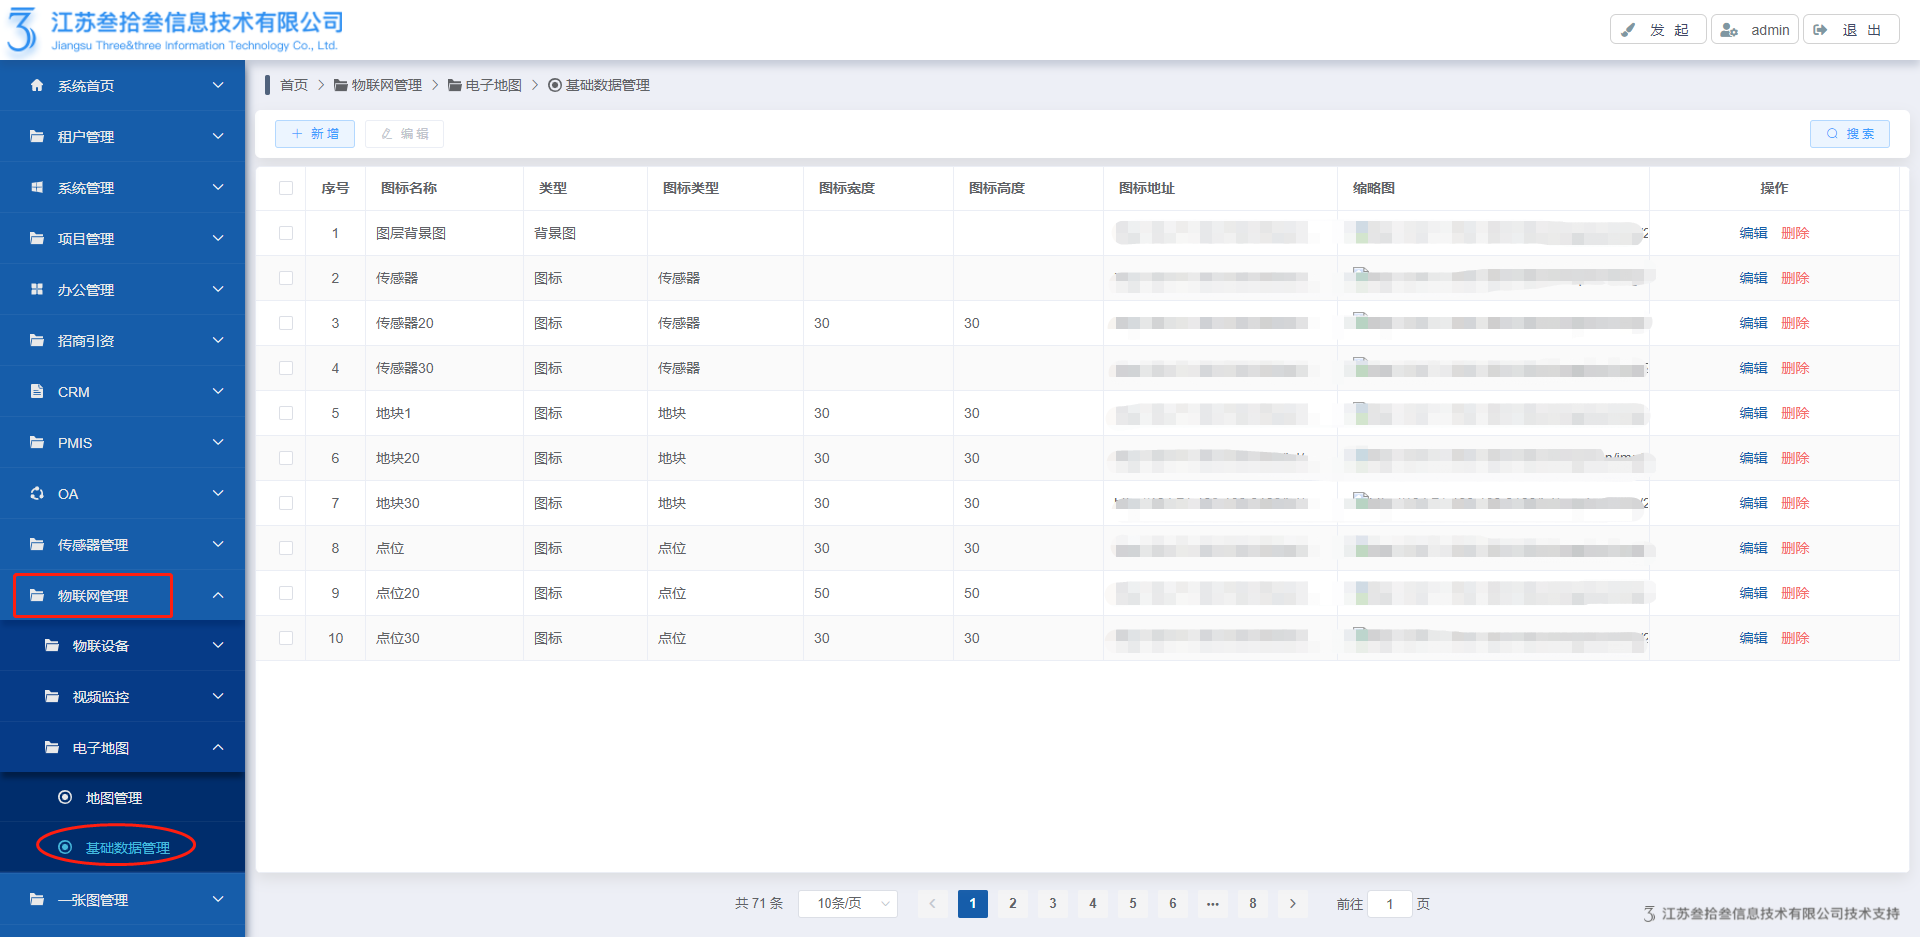Image resolution: width=1920 pixels, height=937 pixels.
Task: Click the recycle icon beside OA
Action: [x=37, y=494]
